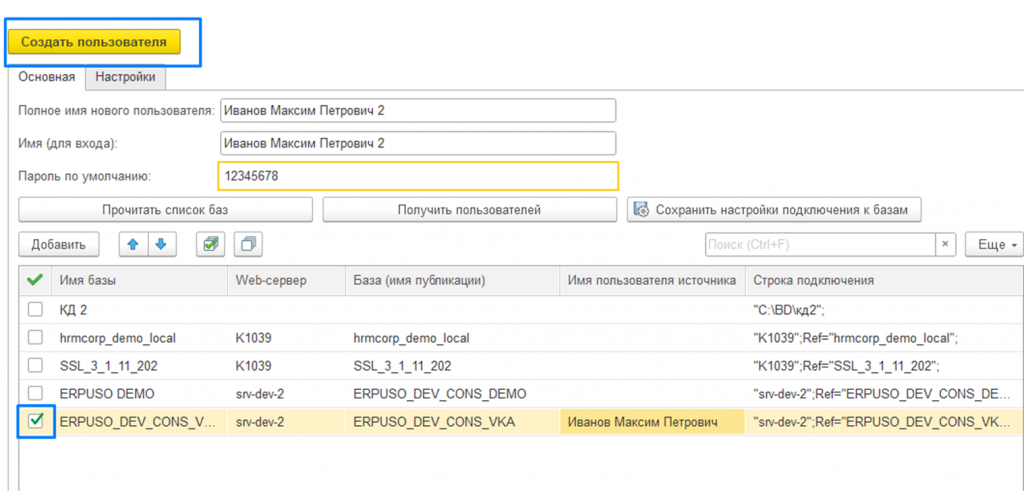1024x491 pixels.
Task: Untick checkbox for ERPUSO_DEV_CONS_VKA row
Action: 35,422
